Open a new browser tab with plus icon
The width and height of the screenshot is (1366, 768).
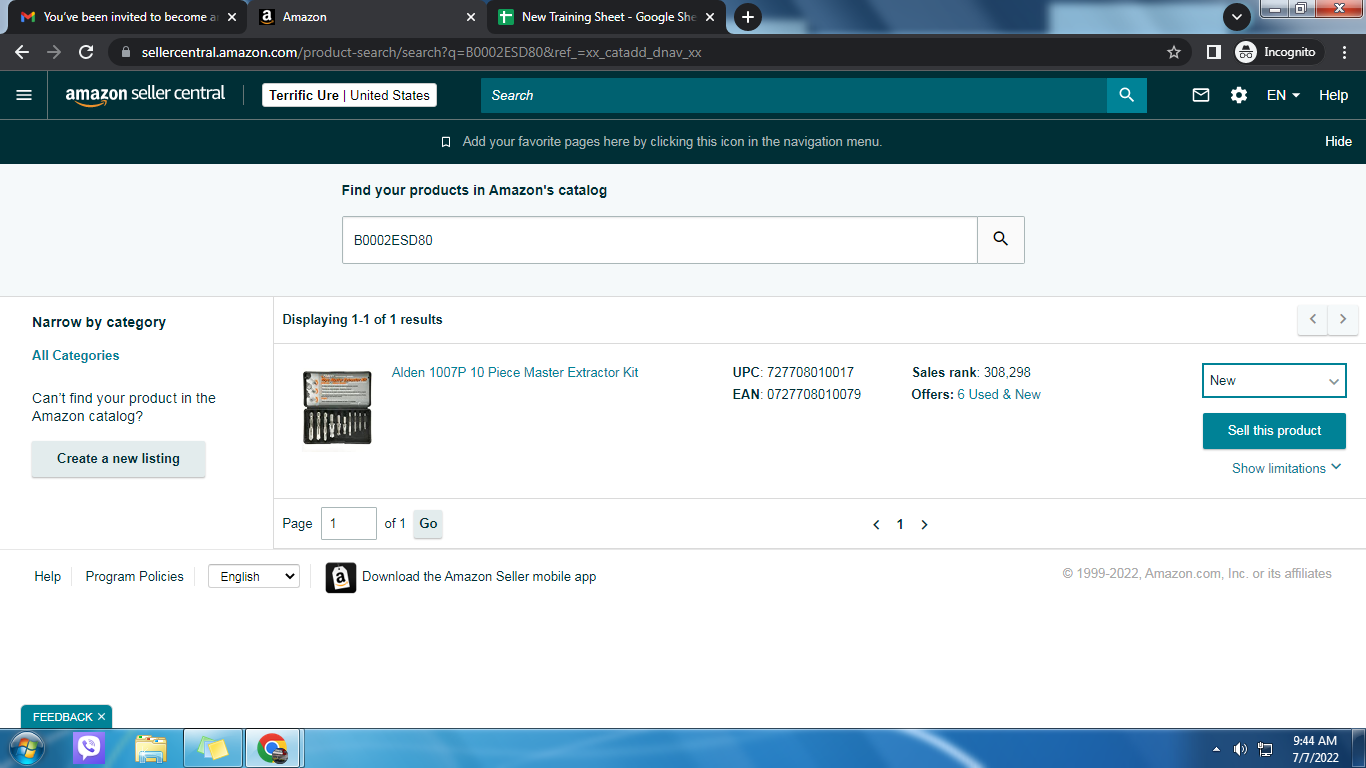point(747,17)
